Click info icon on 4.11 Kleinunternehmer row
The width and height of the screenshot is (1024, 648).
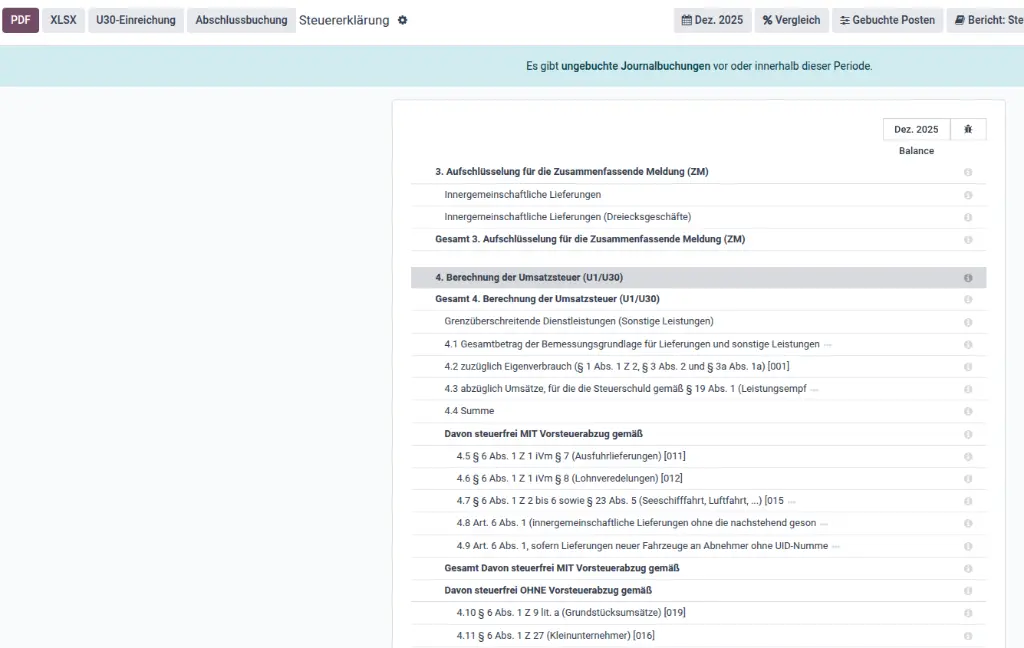968,636
